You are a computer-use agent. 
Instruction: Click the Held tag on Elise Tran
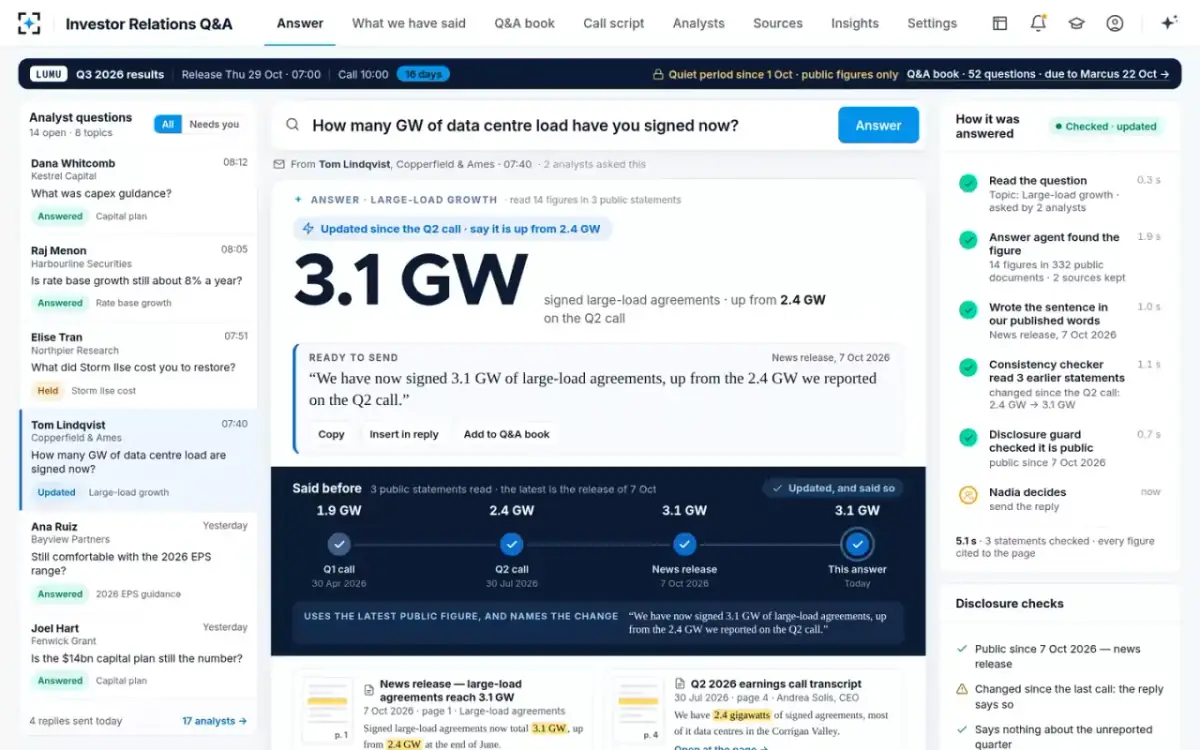(47, 390)
